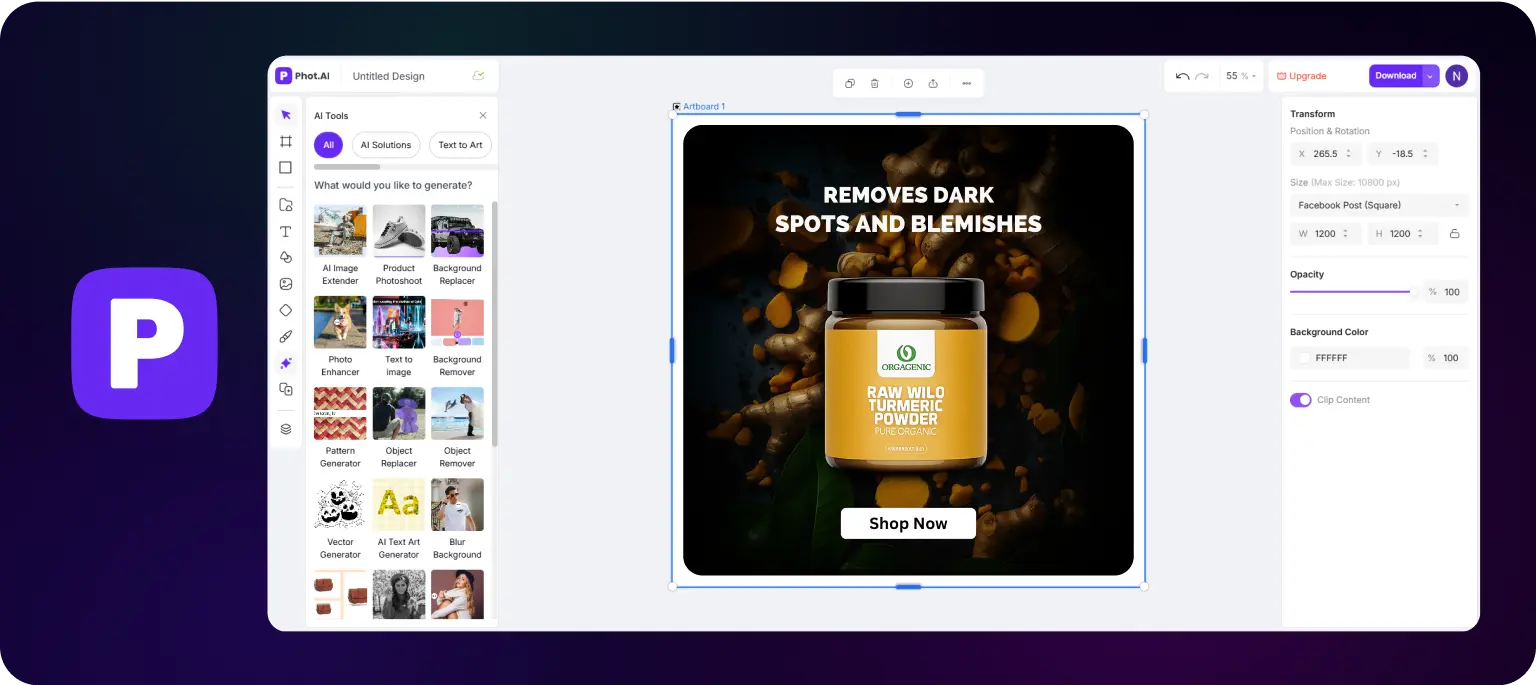Screen dimensions: 1536x685
Task: Open the Product Photoshoot tool
Action: pos(399,246)
